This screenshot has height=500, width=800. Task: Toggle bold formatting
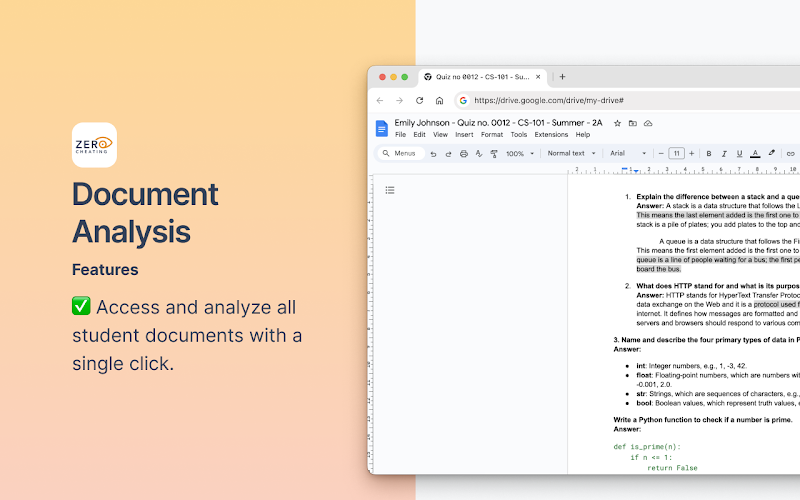click(708, 154)
